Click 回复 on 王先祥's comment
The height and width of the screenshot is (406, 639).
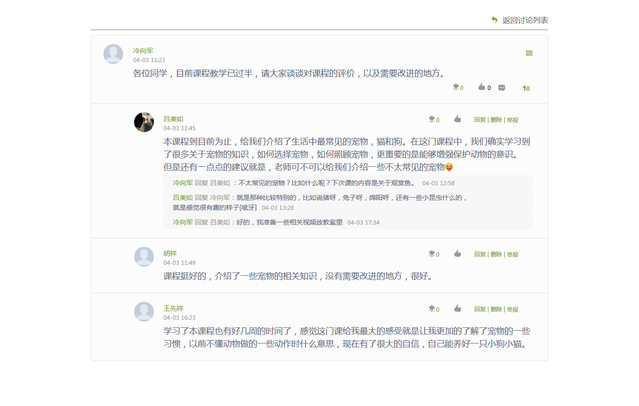(480, 309)
